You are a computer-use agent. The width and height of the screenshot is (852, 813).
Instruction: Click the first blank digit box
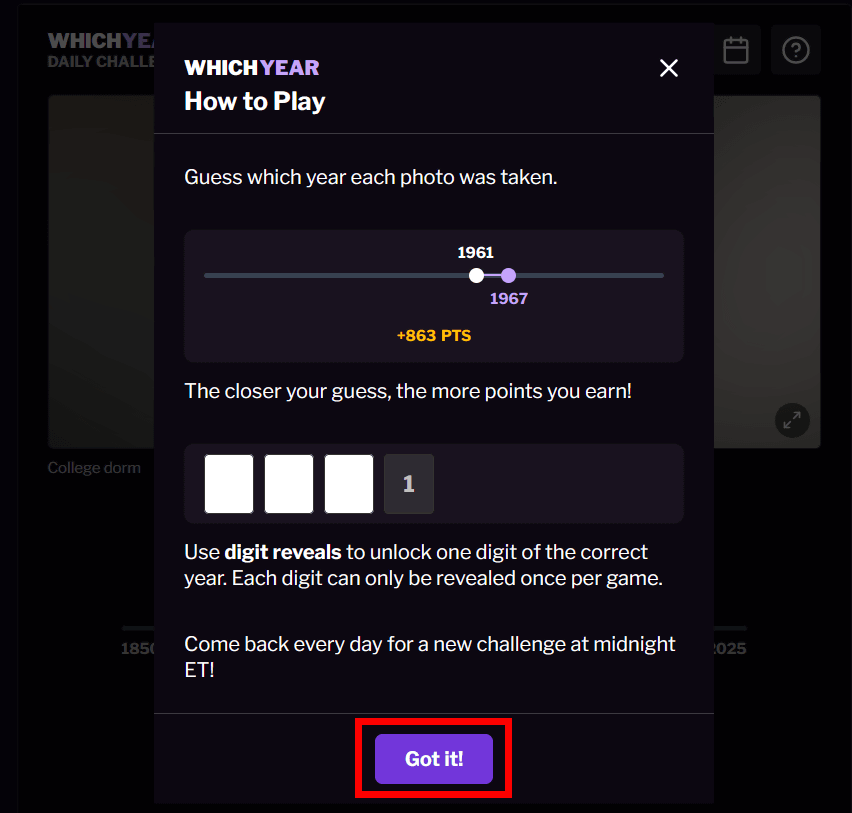click(229, 484)
